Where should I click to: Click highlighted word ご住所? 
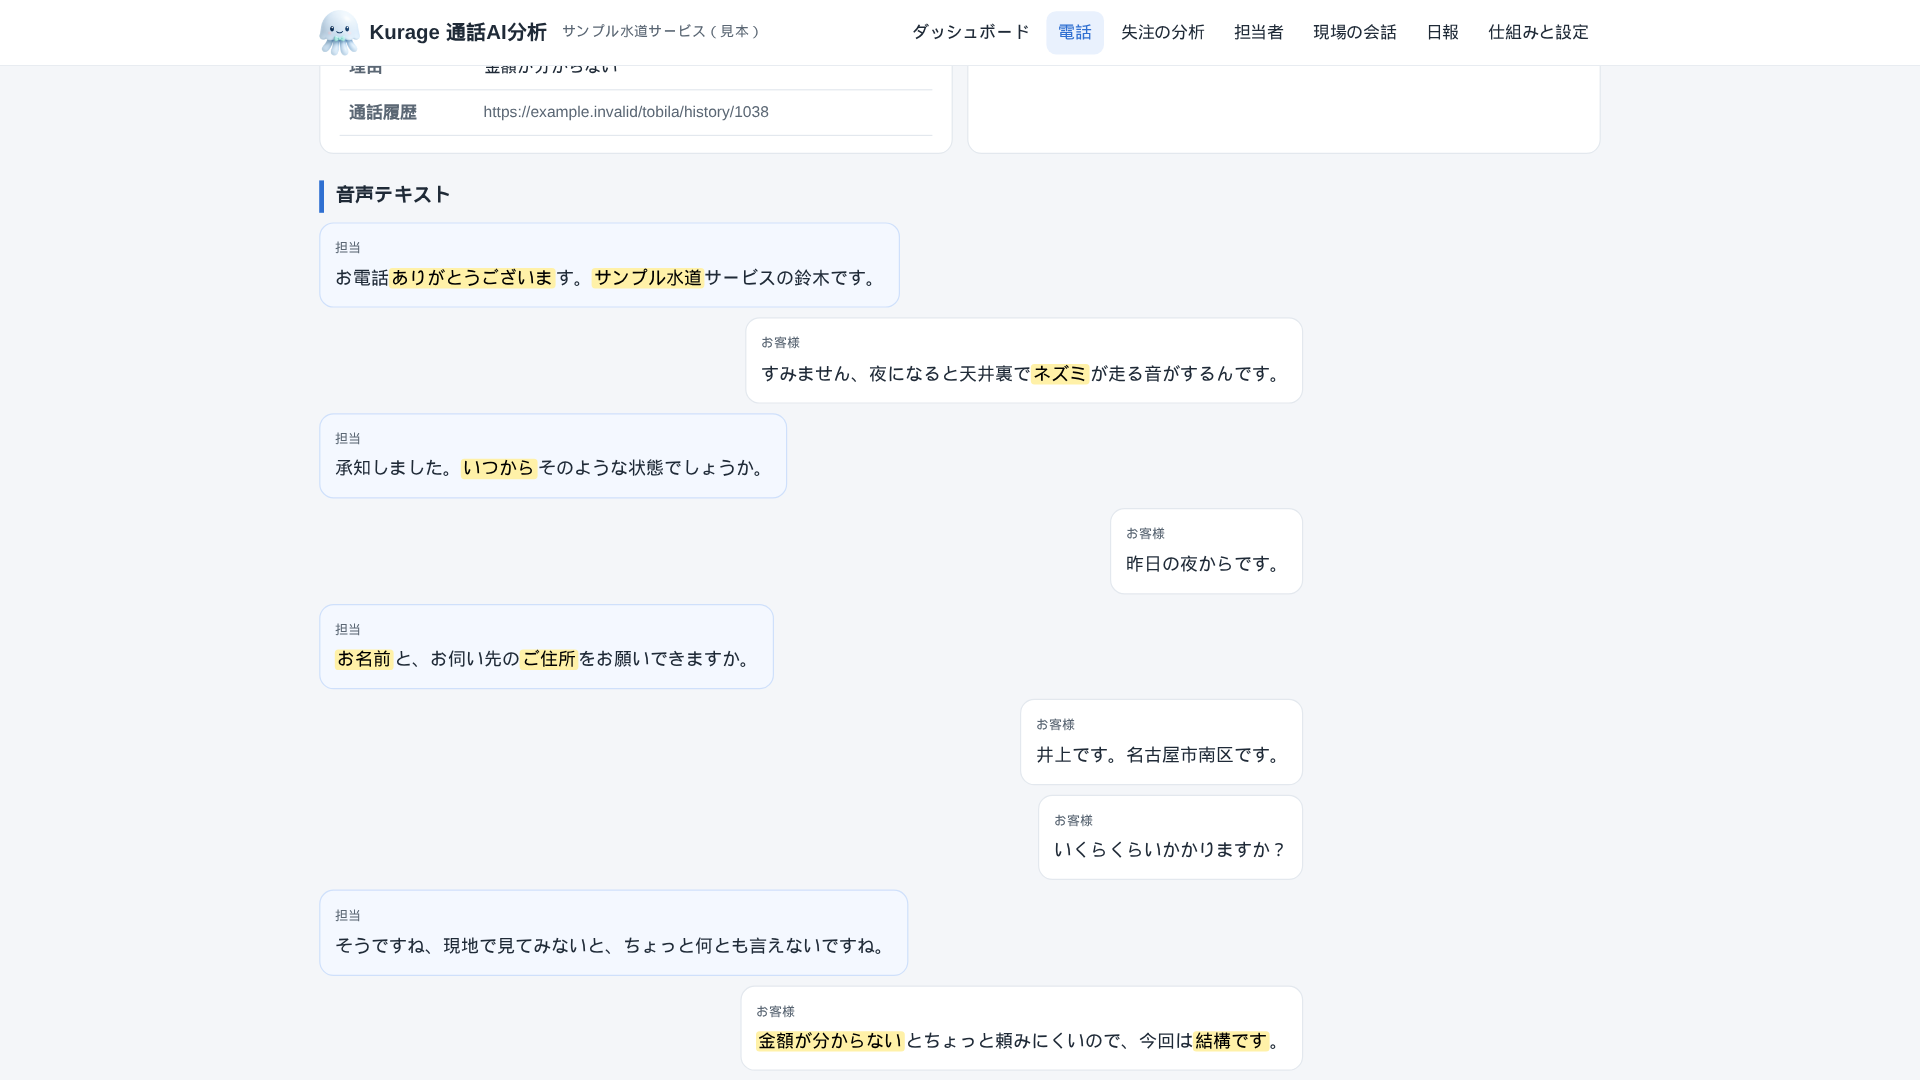(x=549, y=659)
